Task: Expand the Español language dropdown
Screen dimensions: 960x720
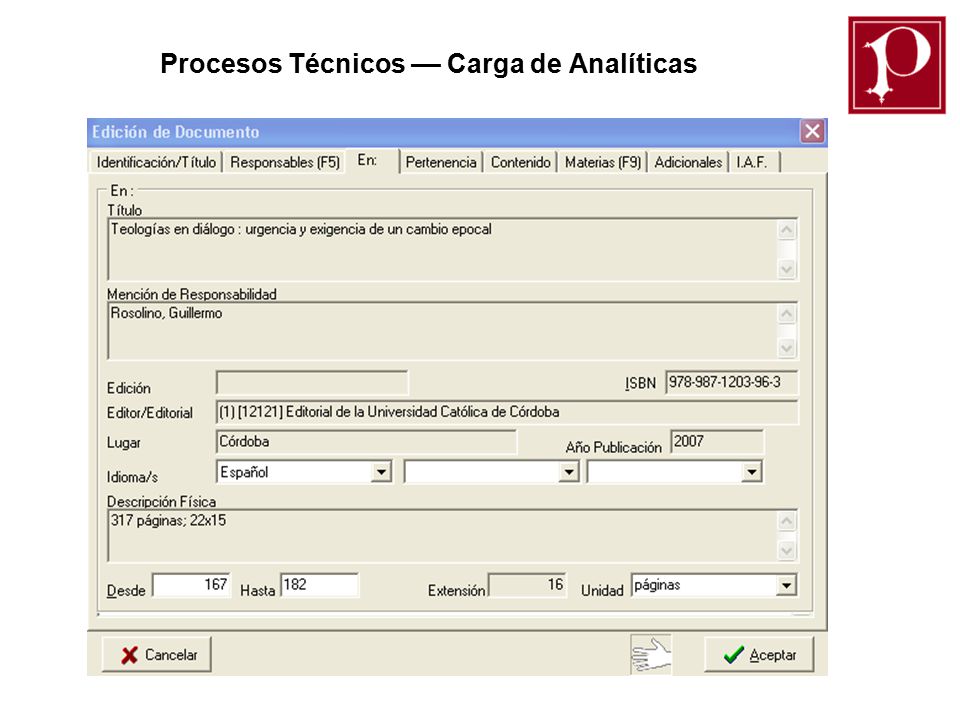Action: coord(381,472)
